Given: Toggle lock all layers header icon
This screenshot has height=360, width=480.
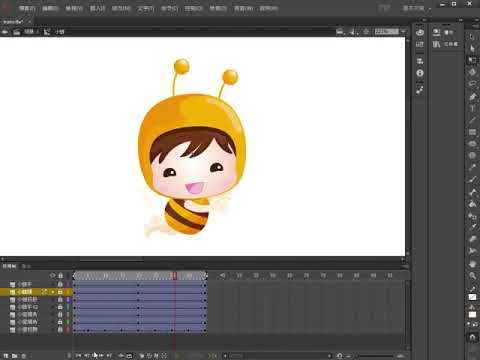Looking at the screenshot, I should (x=60, y=276).
